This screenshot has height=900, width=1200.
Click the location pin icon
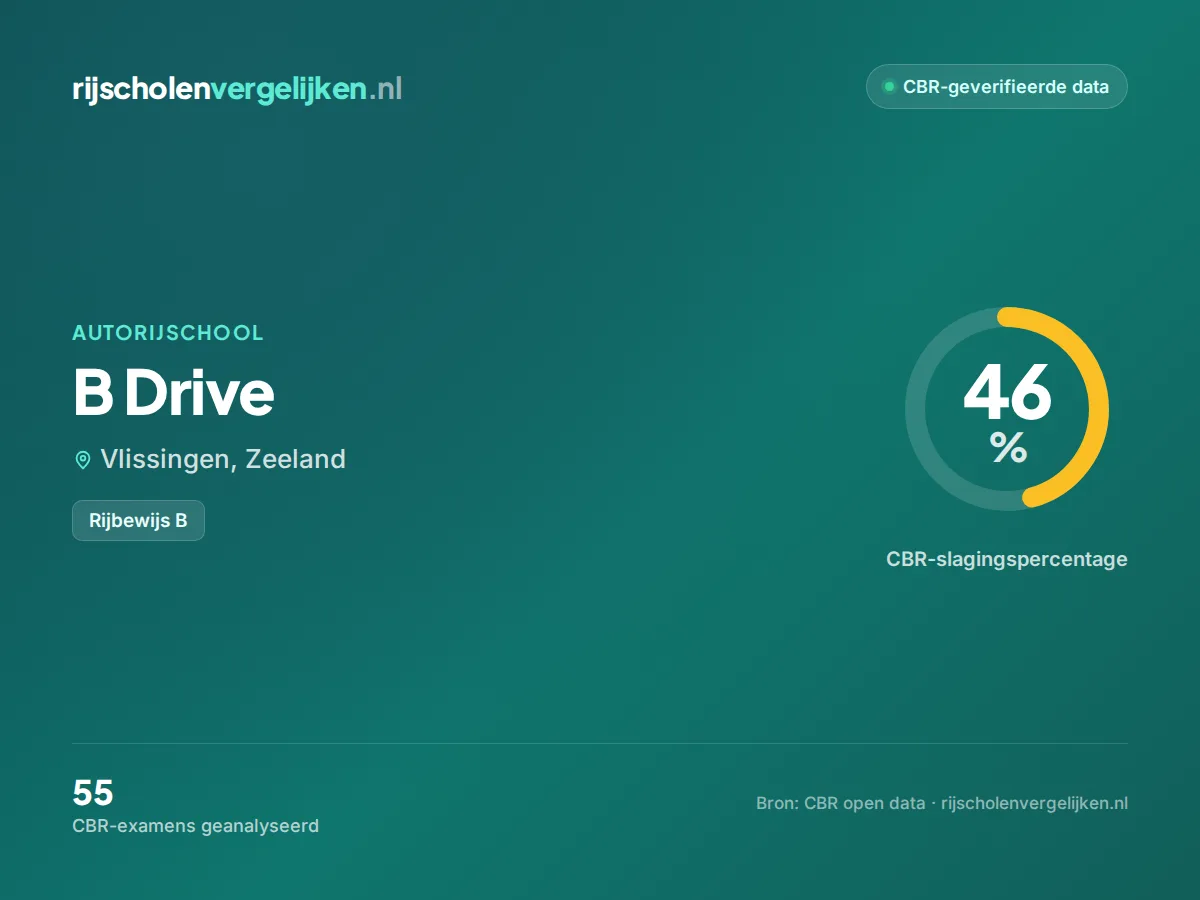coord(83,460)
